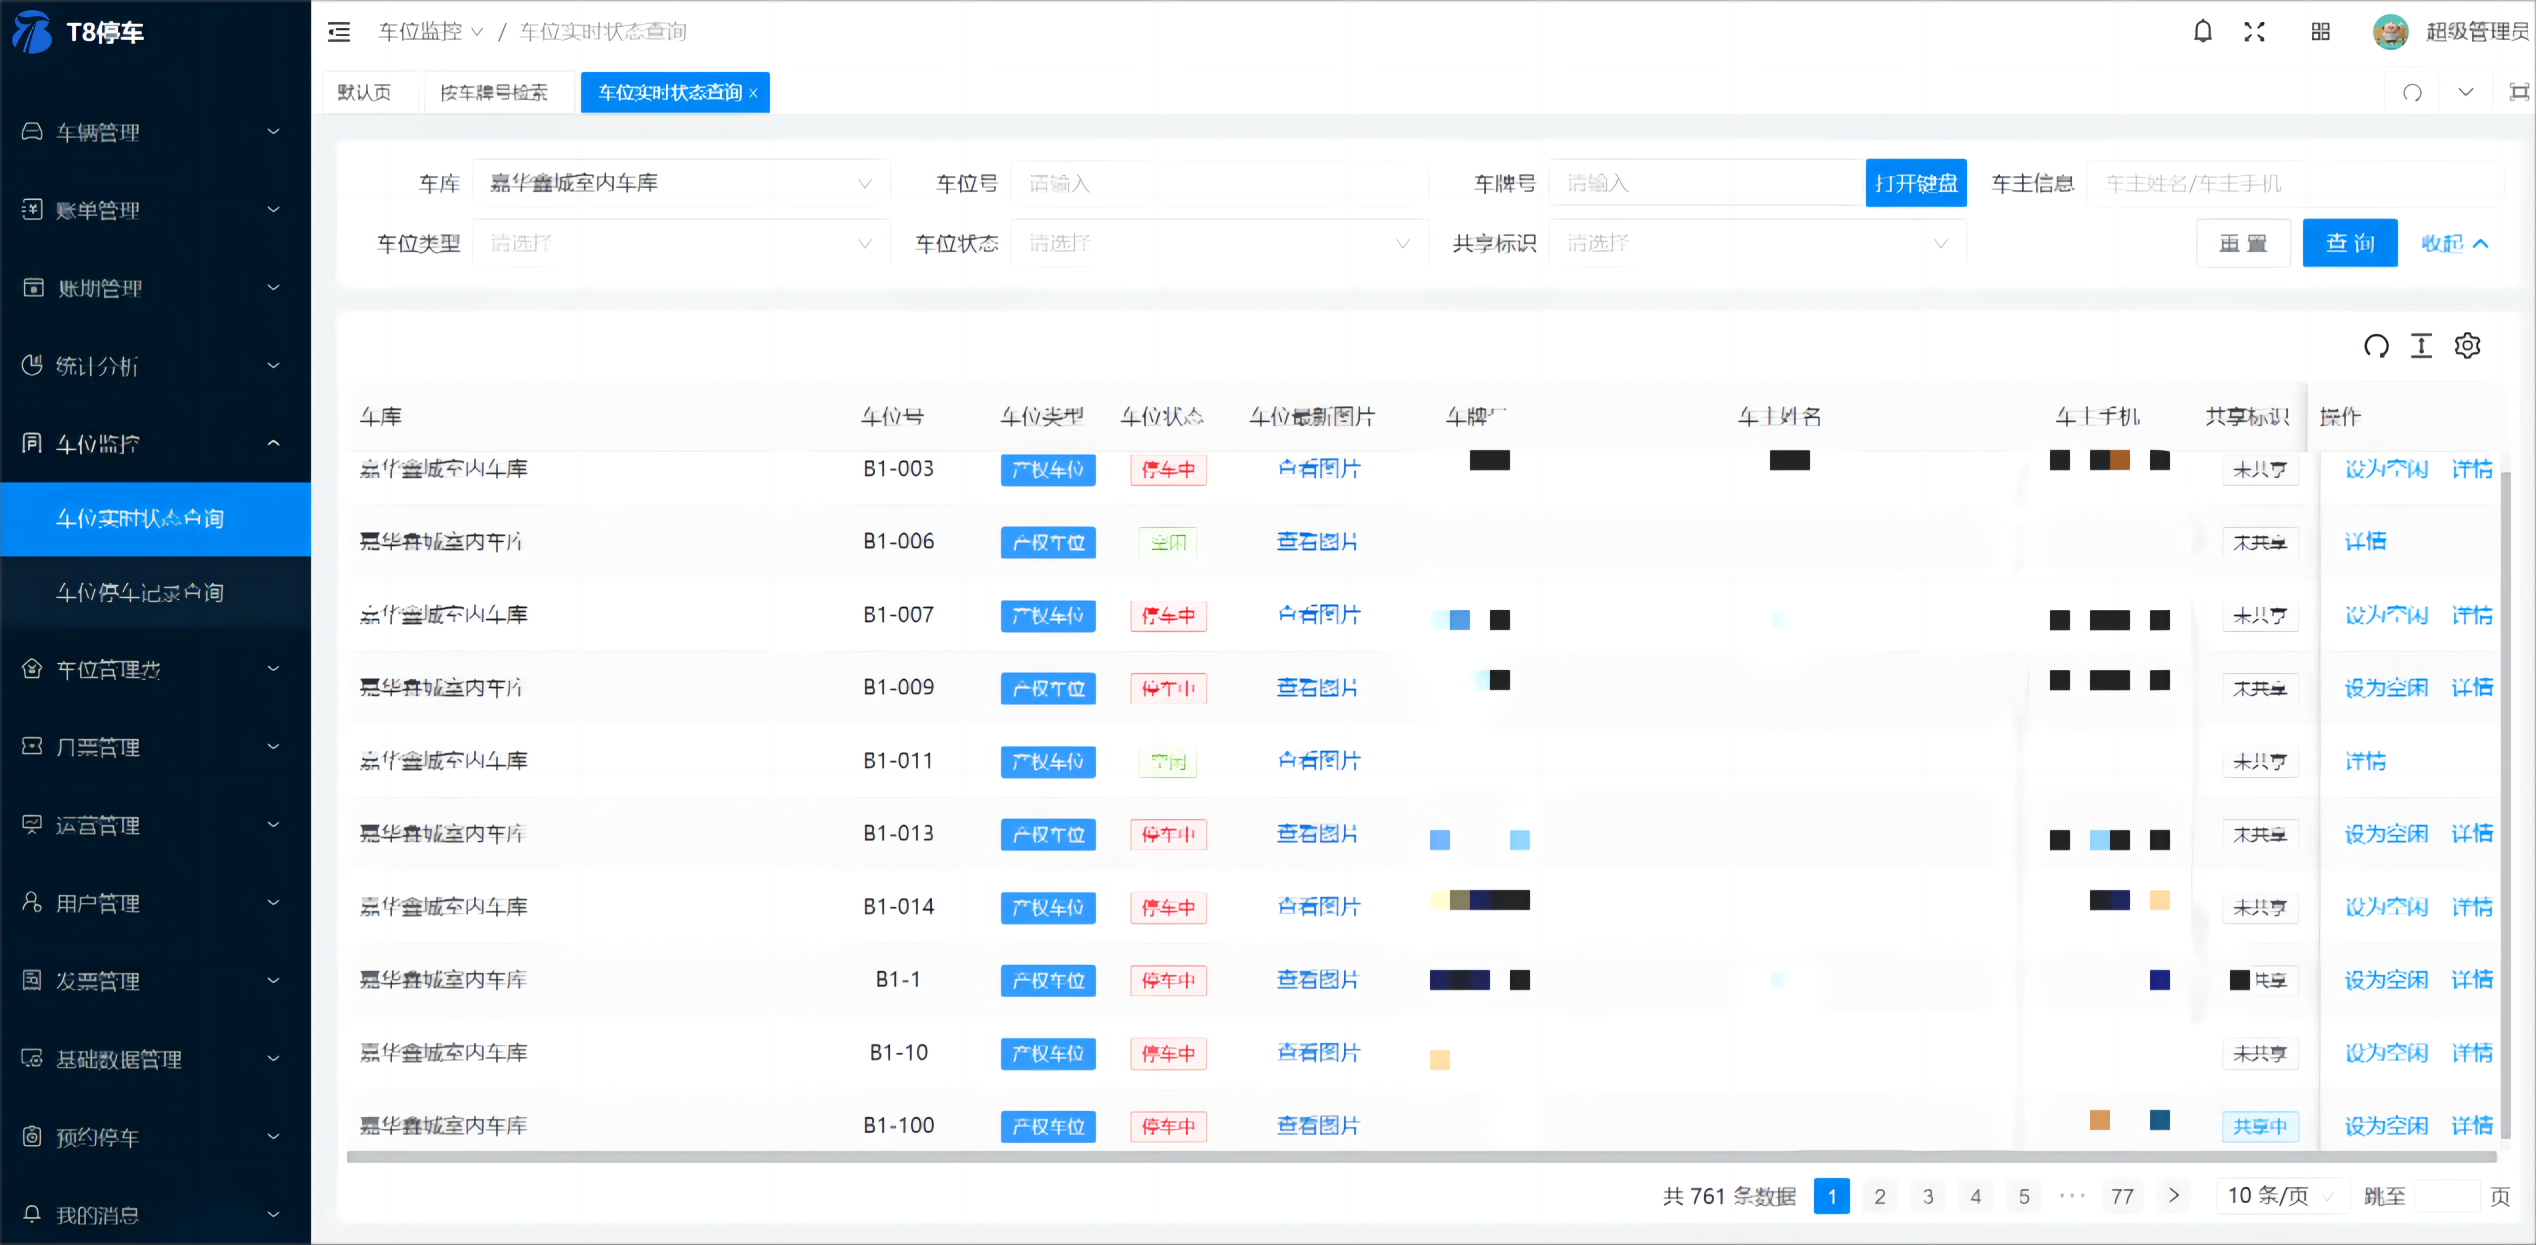The width and height of the screenshot is (2536, 1245).
Task: Open the 共享标识 dropdown
Action: (x=1758, y=243)
